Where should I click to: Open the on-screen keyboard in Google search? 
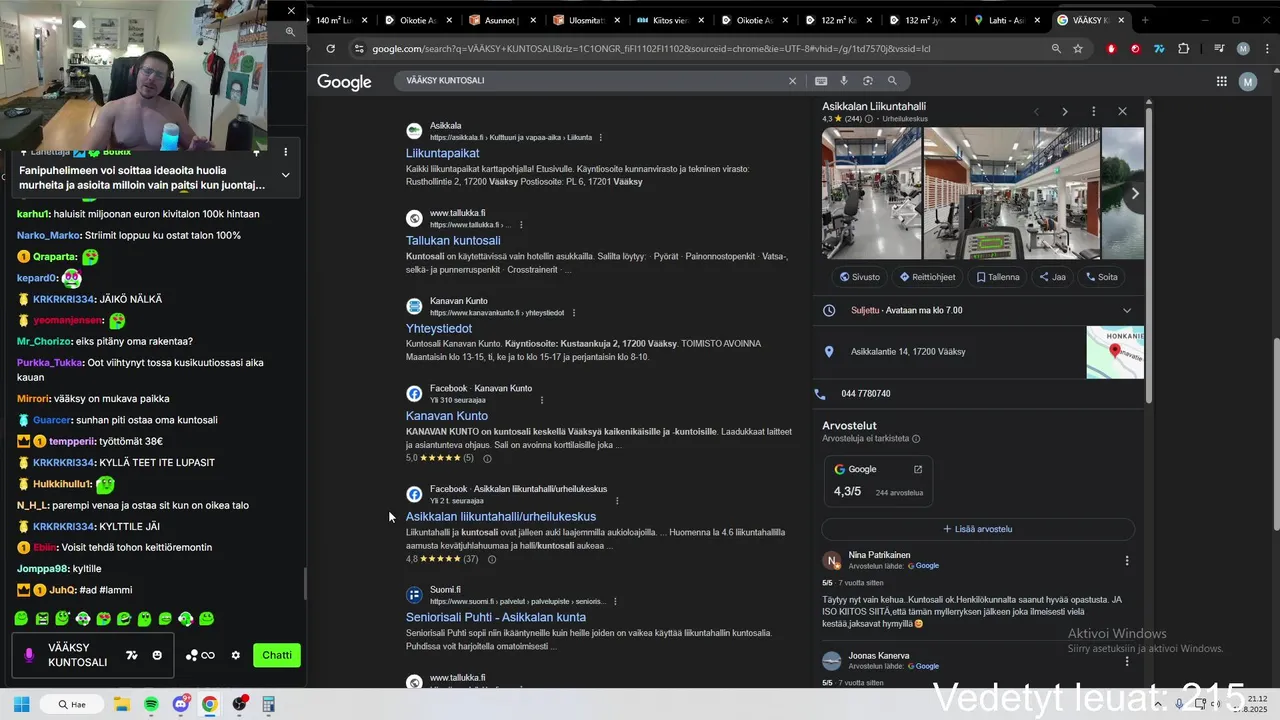821,81
